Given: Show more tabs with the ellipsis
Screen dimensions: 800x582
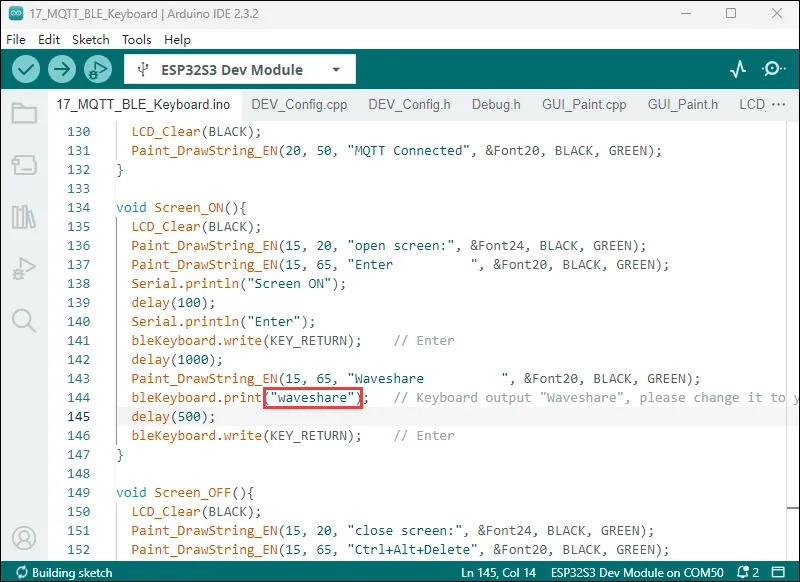Looking at the screenshot, I should click(x=778, y=104).
